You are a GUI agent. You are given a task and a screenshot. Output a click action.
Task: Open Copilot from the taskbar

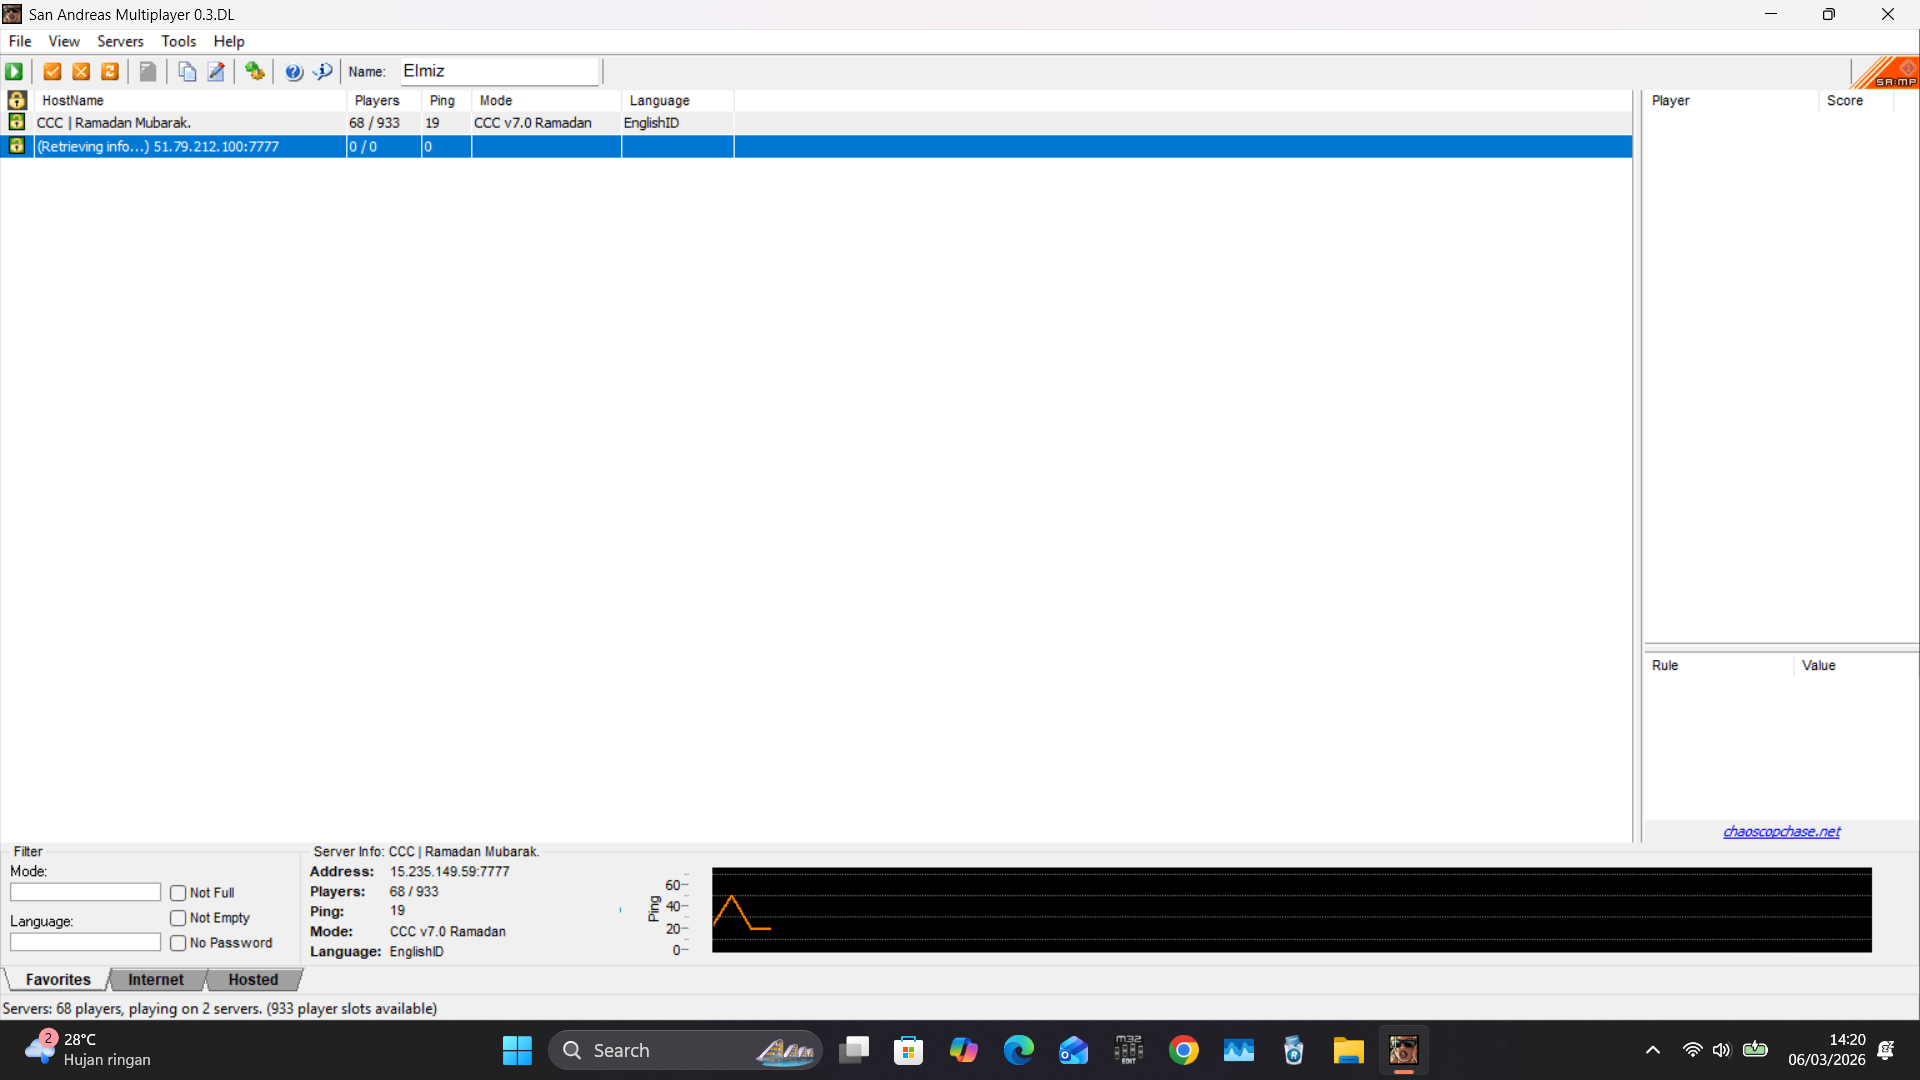coord(963,1050)
